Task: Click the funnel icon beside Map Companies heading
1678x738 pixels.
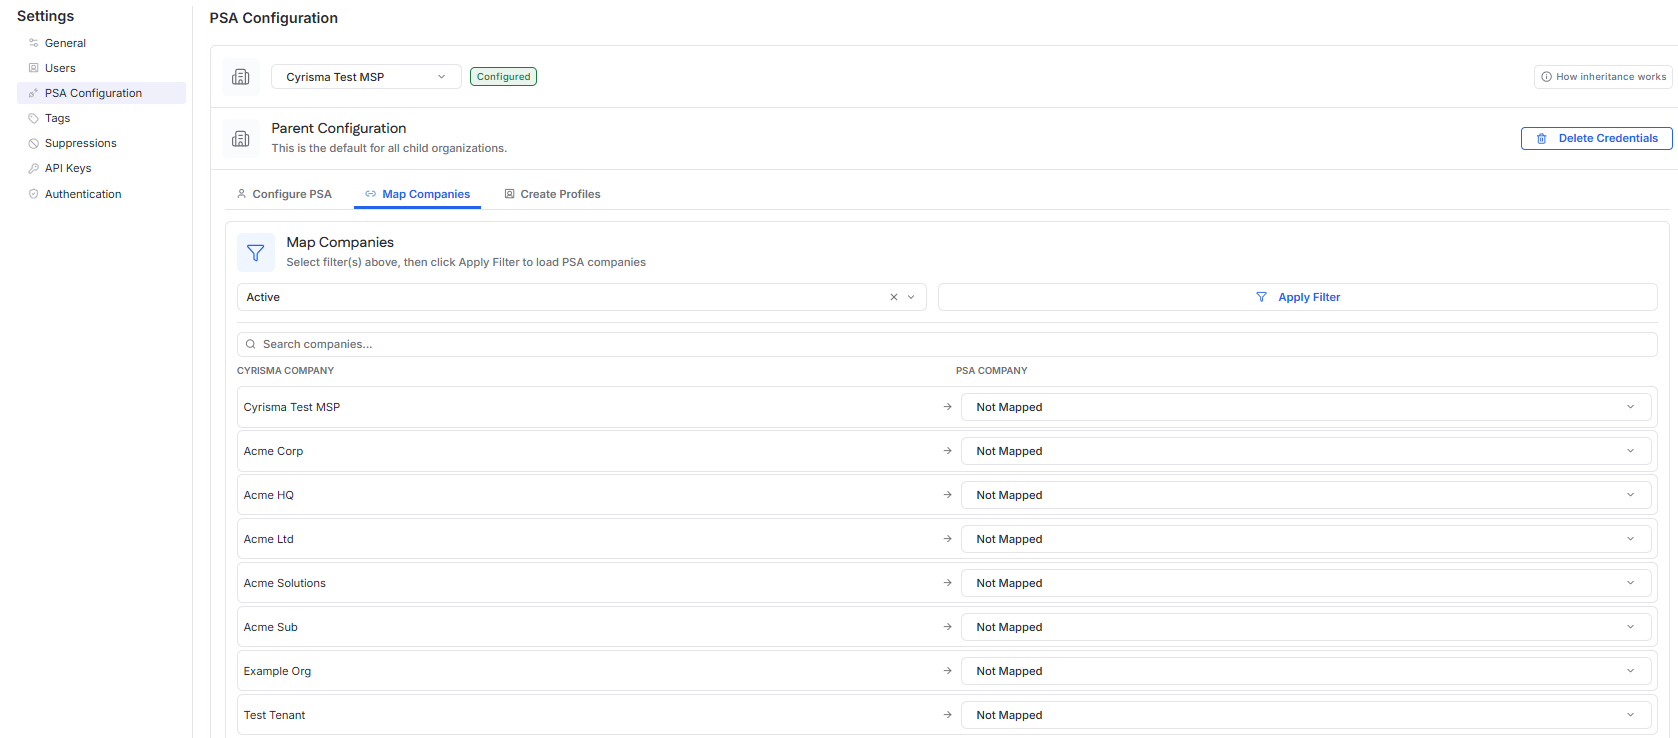Action: click(256, 253)
